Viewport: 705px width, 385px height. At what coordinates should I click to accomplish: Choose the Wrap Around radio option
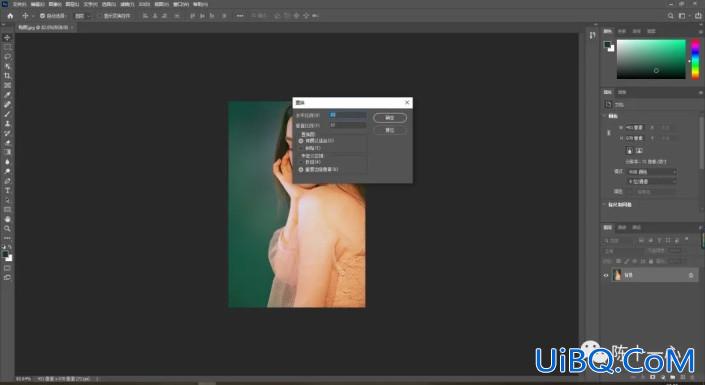301,162
